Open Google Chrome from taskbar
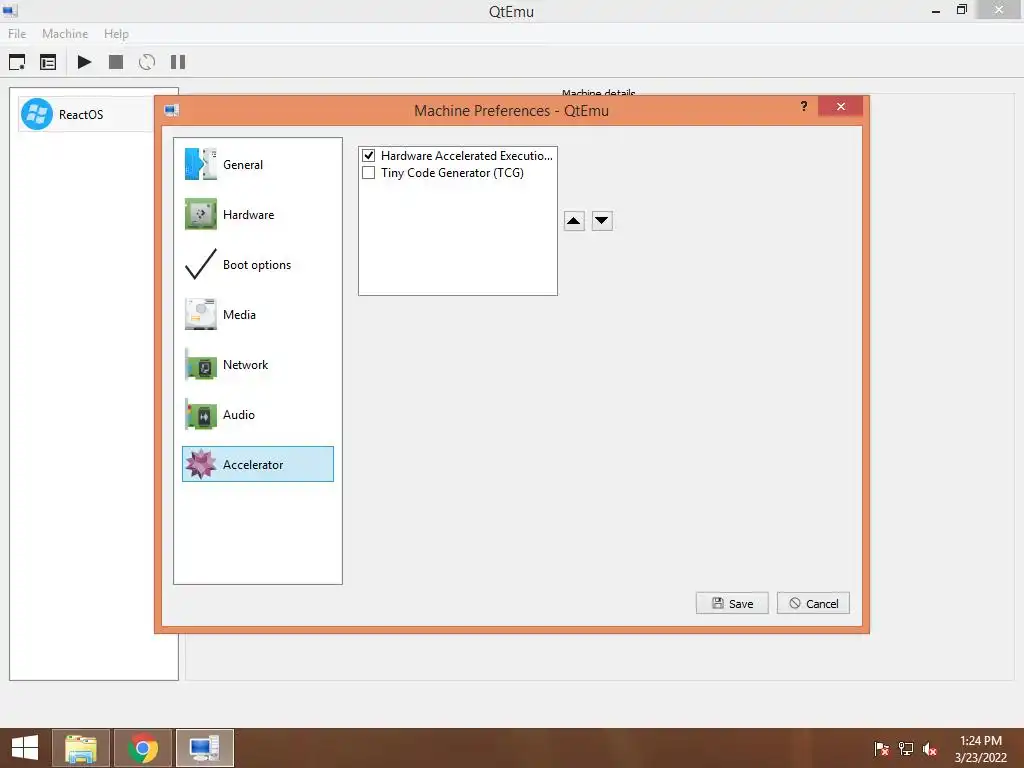Screen dimensions: 1024x768 tap(143, 748)
